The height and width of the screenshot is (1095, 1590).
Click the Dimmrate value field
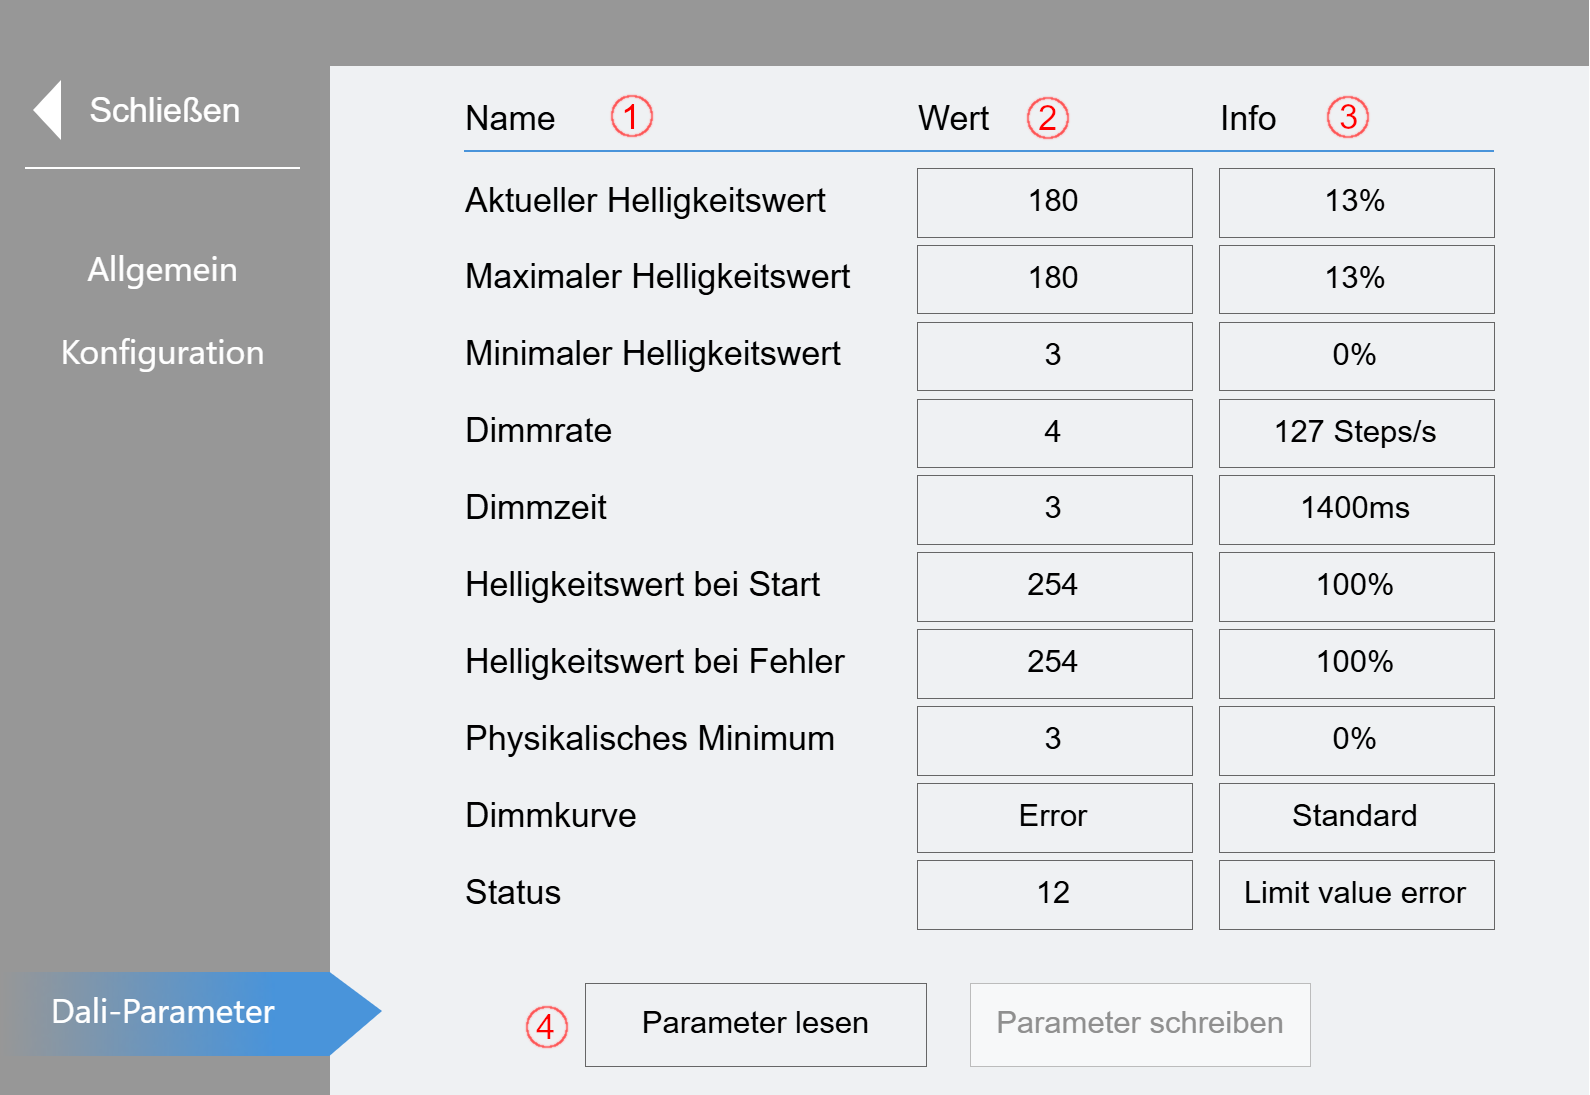[x=1054, y=433]
